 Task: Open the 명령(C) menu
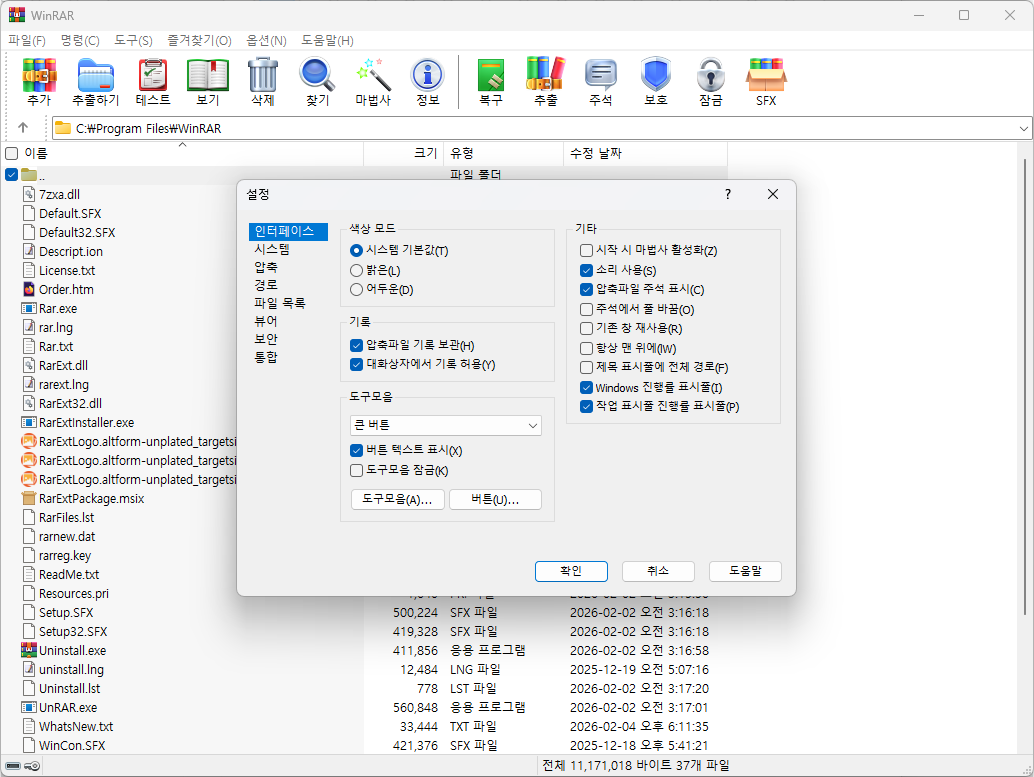80,41
